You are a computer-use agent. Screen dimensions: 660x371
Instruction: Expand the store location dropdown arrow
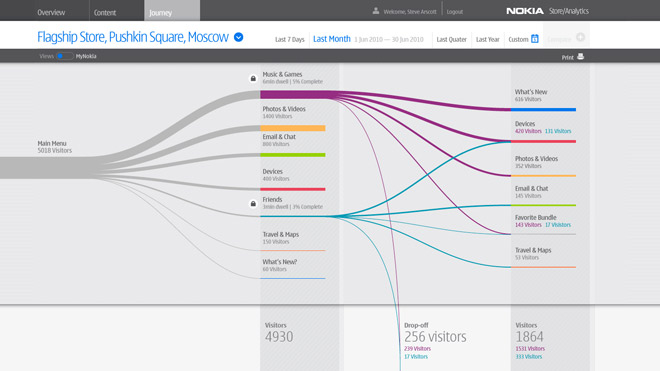point(238,37)
